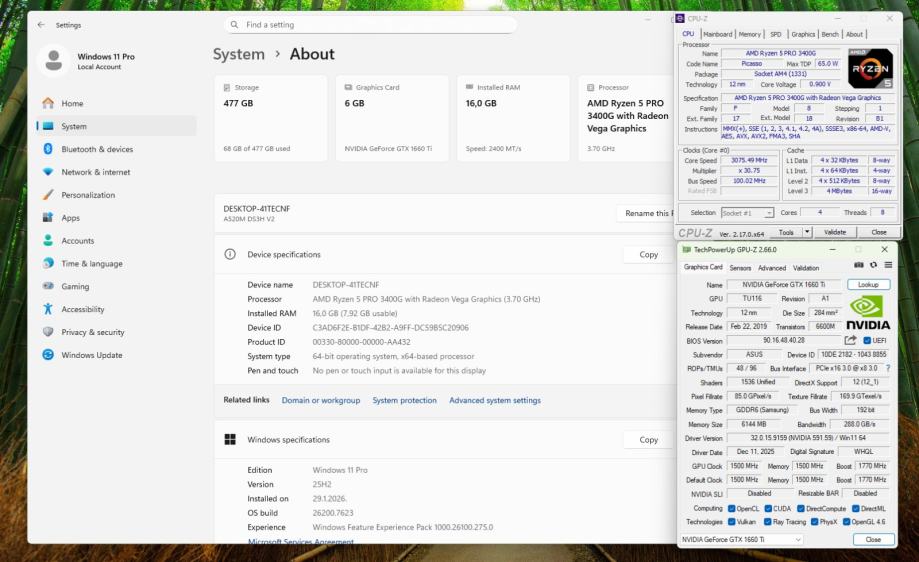Click the Ryzen 5 logo in CPU-Z
The width and height of the screenshot is (919, 562).
(870, 68)
